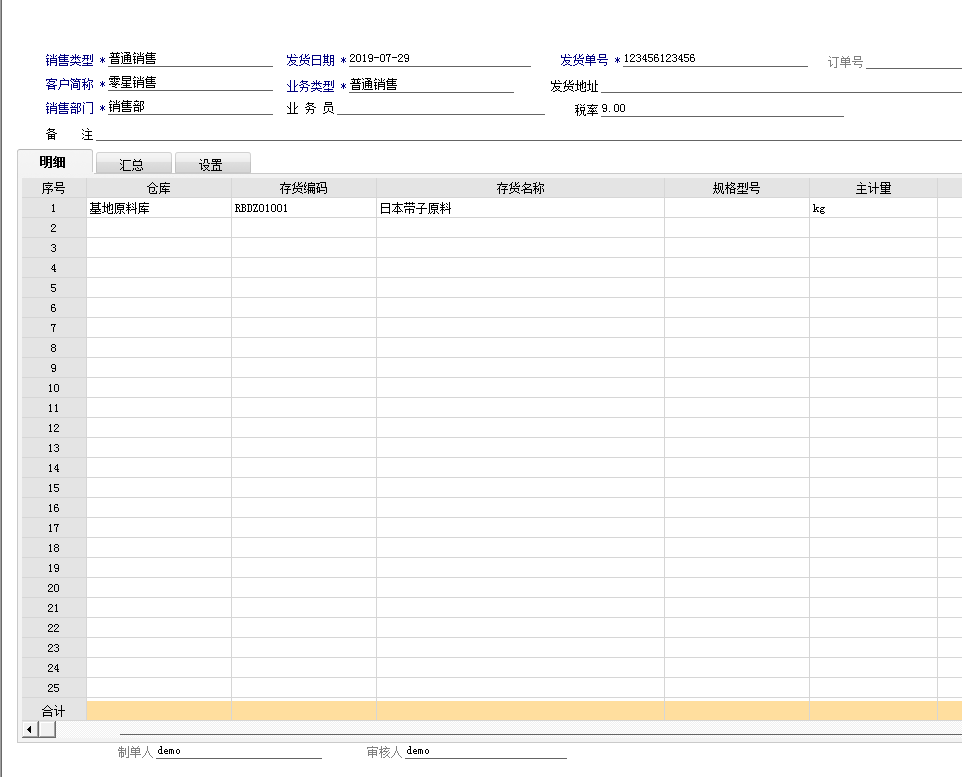Viewport: 962px width, 777px height.
Task: Click the 销售部门 label
Action: click(x=69, y=108)
